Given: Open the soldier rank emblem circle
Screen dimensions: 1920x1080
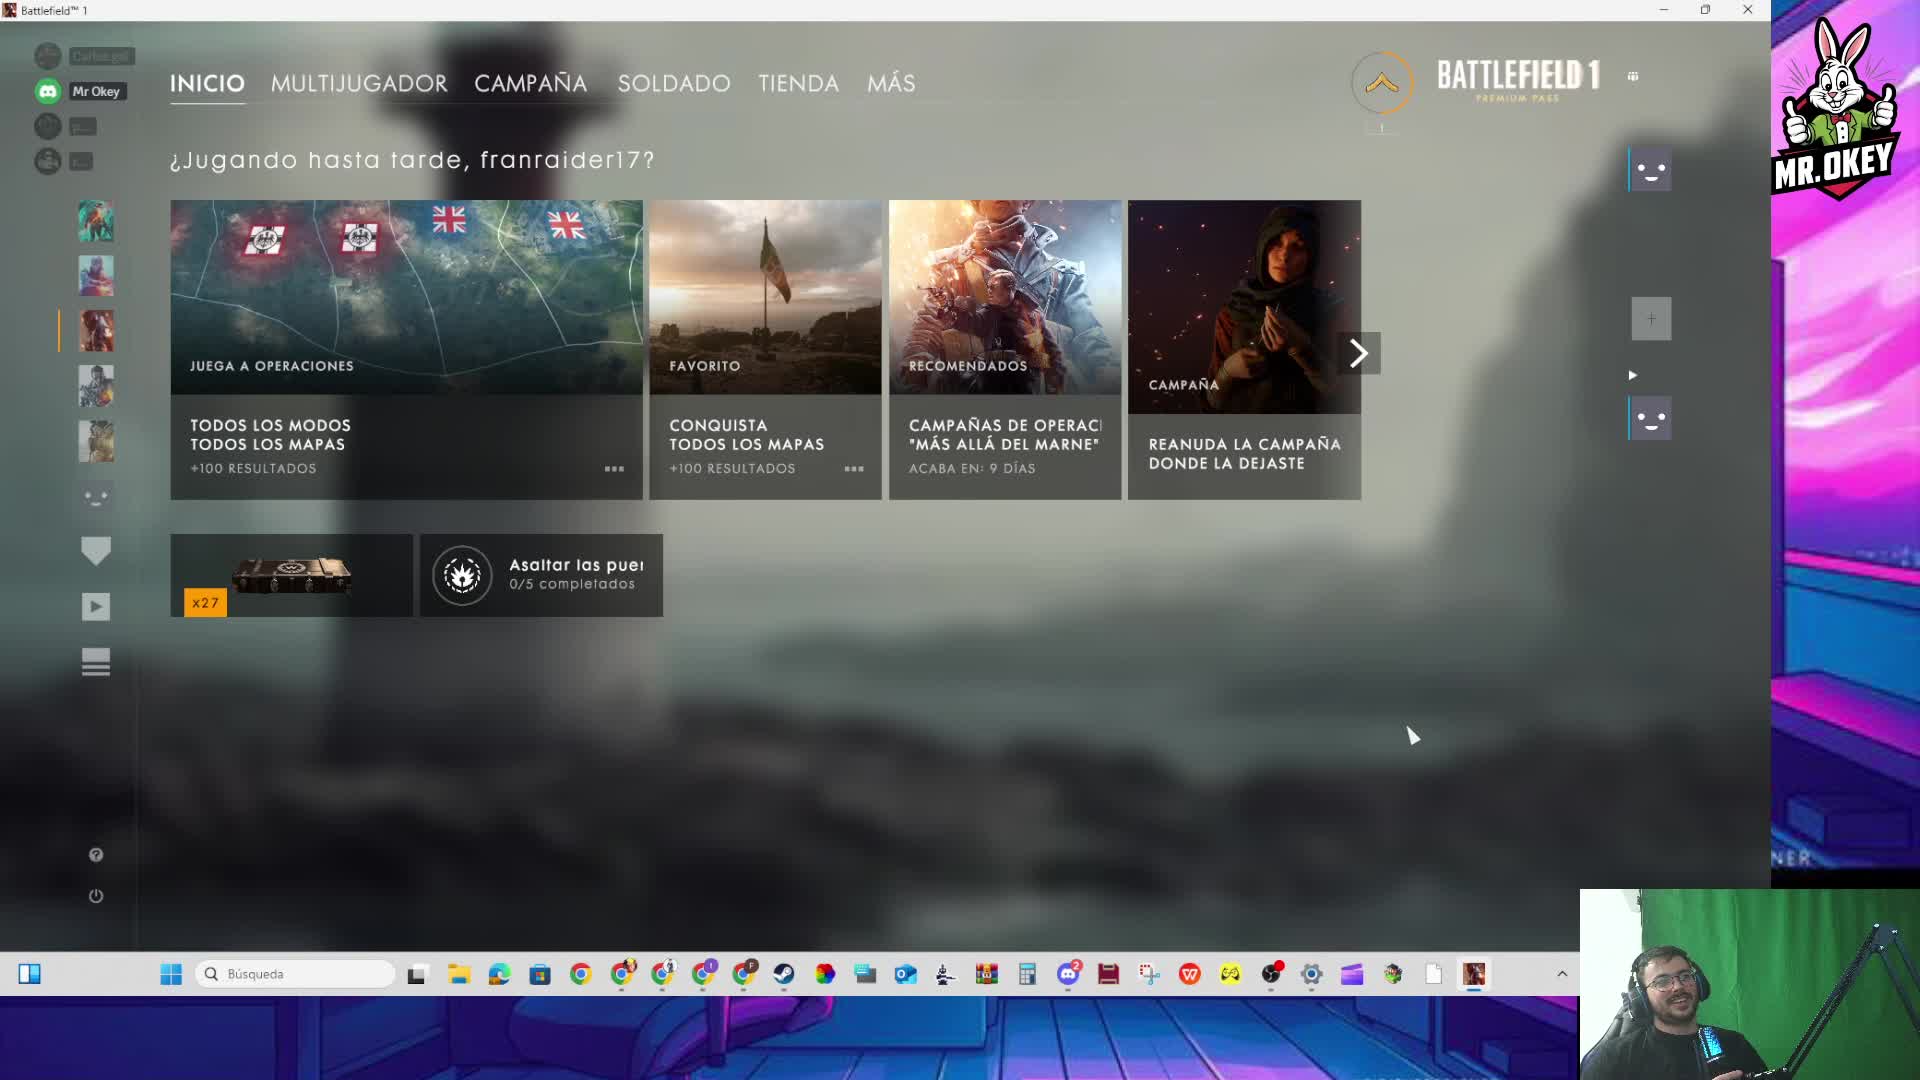Looking at the screenshot, I should 1382,83.
